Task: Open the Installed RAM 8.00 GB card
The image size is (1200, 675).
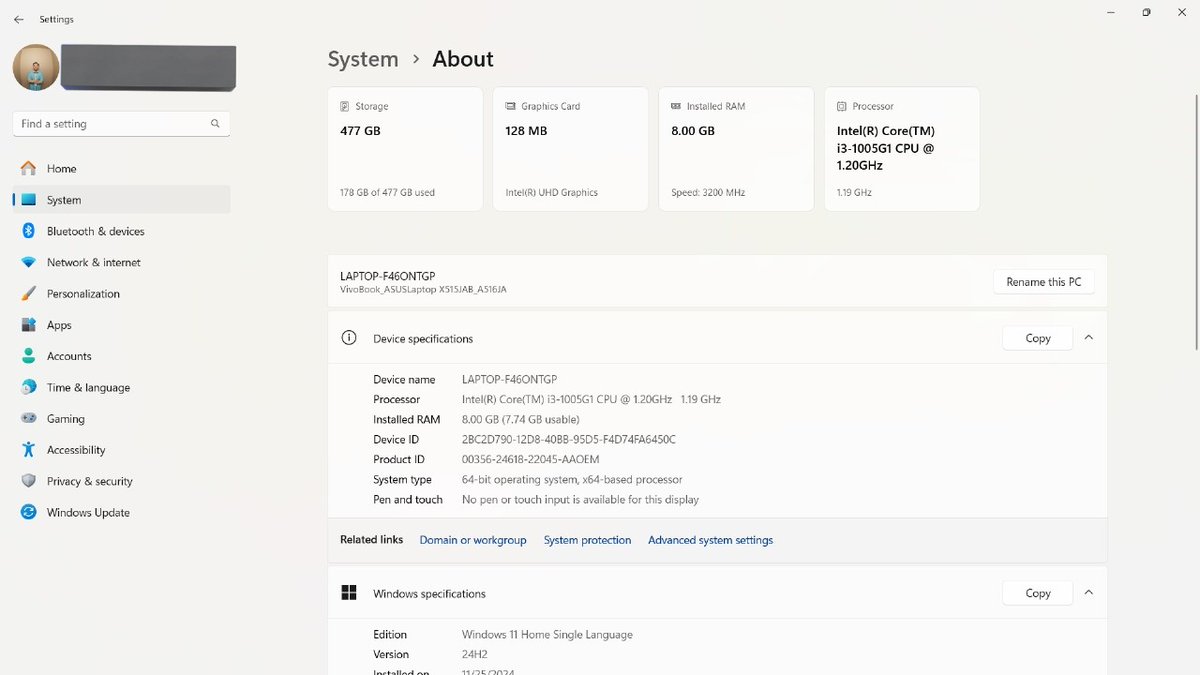Action: coord(736,149)
